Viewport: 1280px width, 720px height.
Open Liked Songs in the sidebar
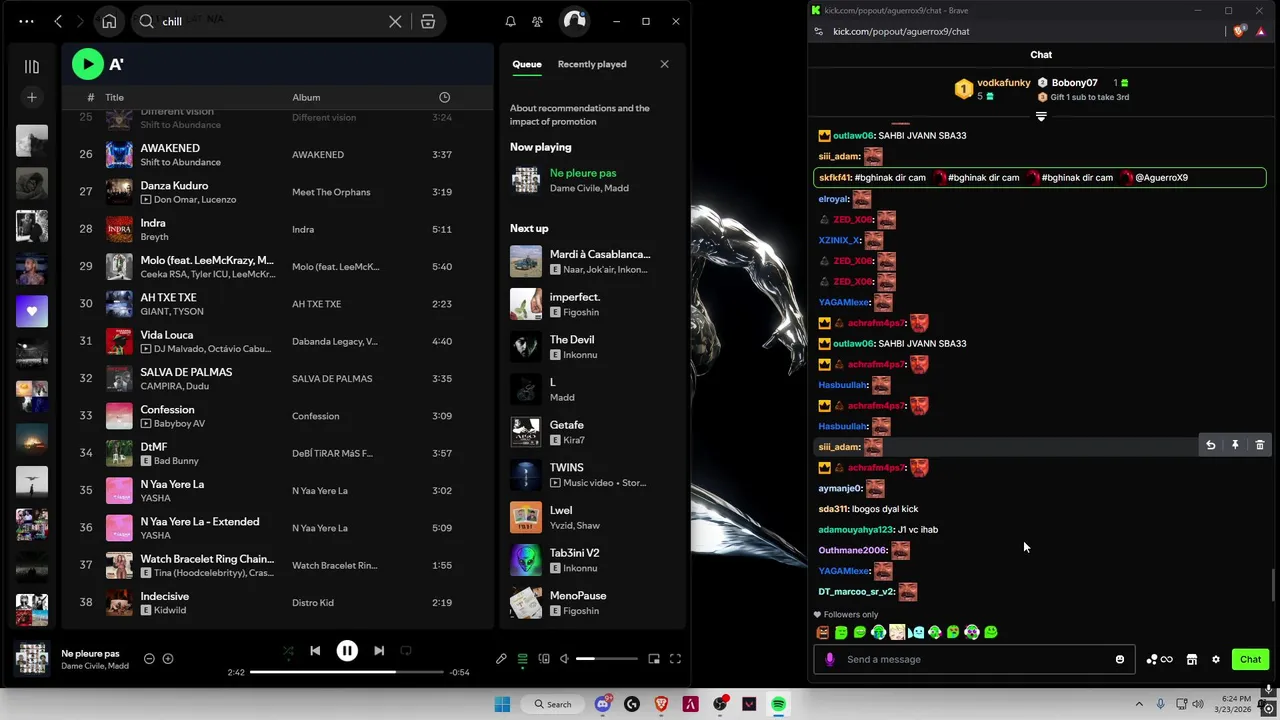click(x=32, y=311)
